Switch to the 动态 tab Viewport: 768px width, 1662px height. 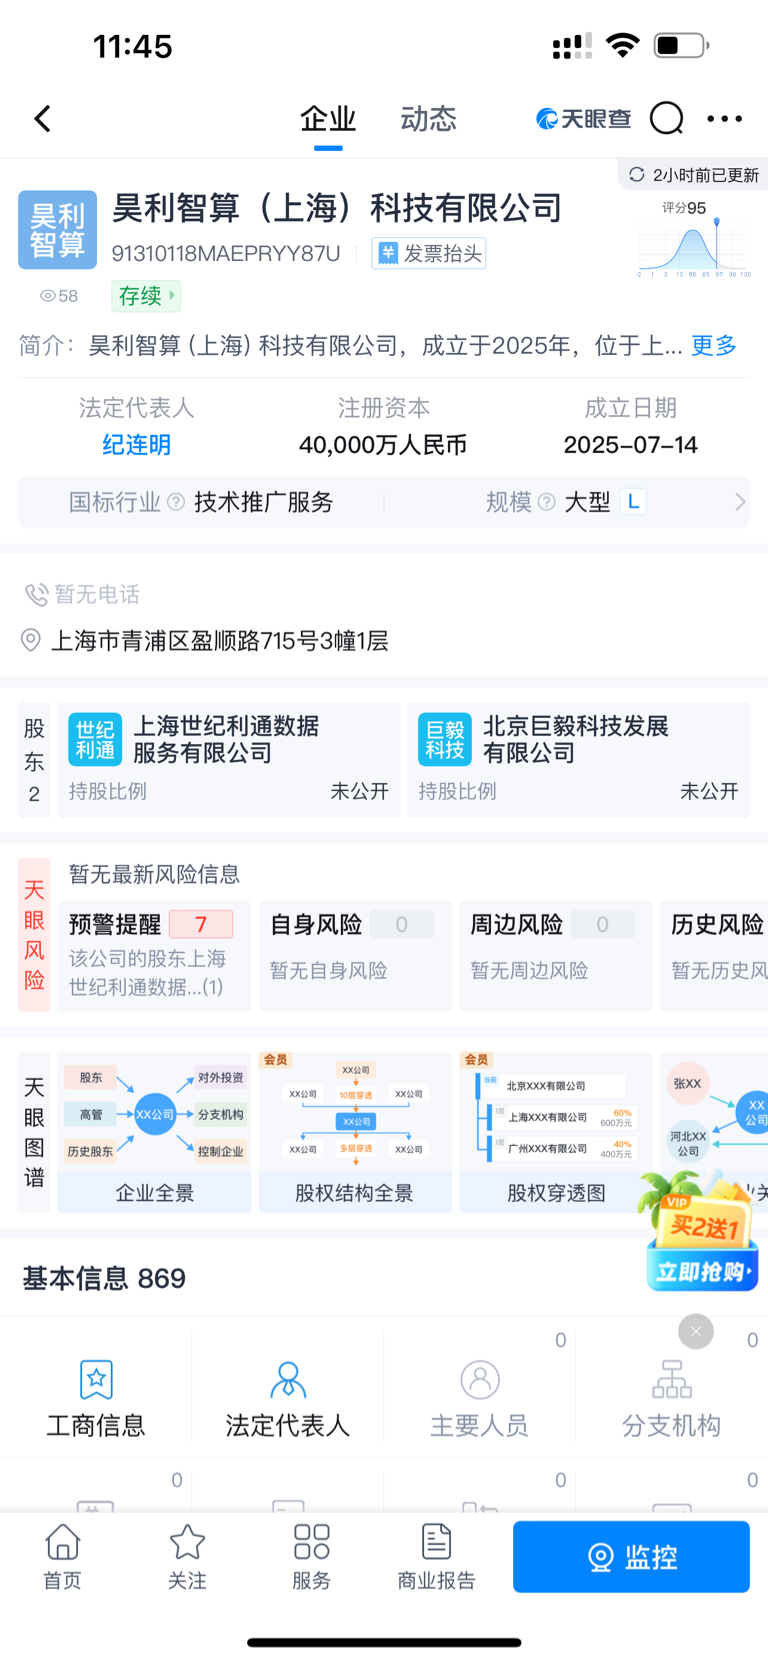[428, 119]
